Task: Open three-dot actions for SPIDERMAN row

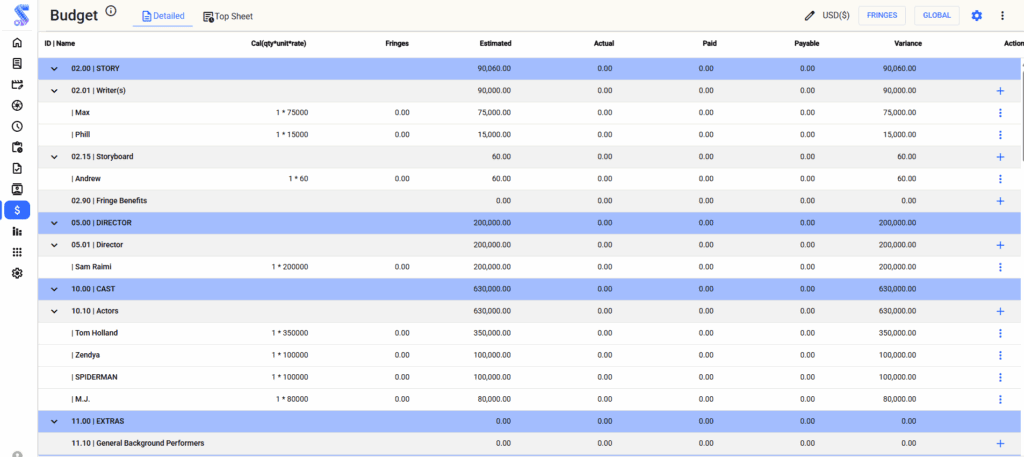Action: click(x=1000, y=377)
